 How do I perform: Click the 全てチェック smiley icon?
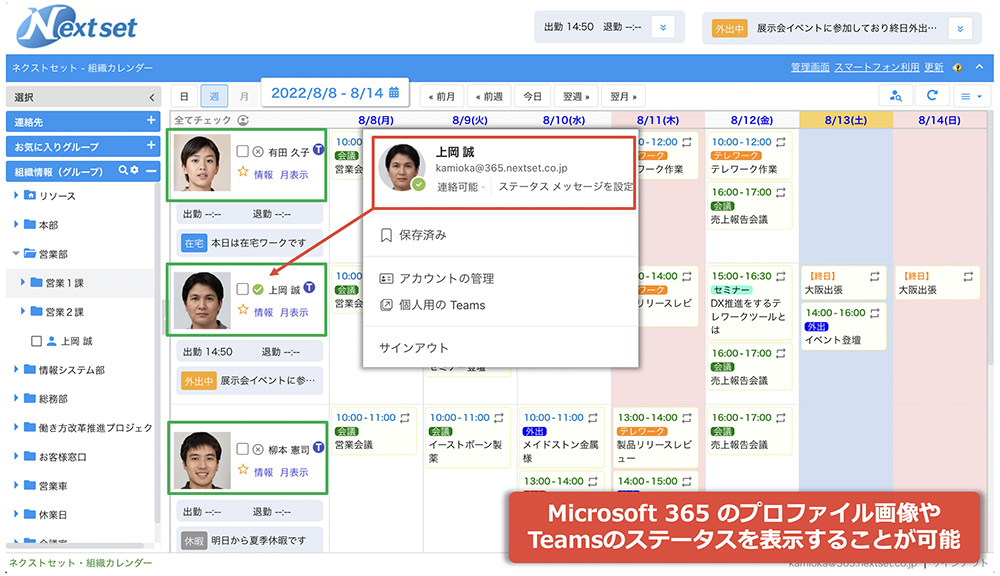[243, 120]
